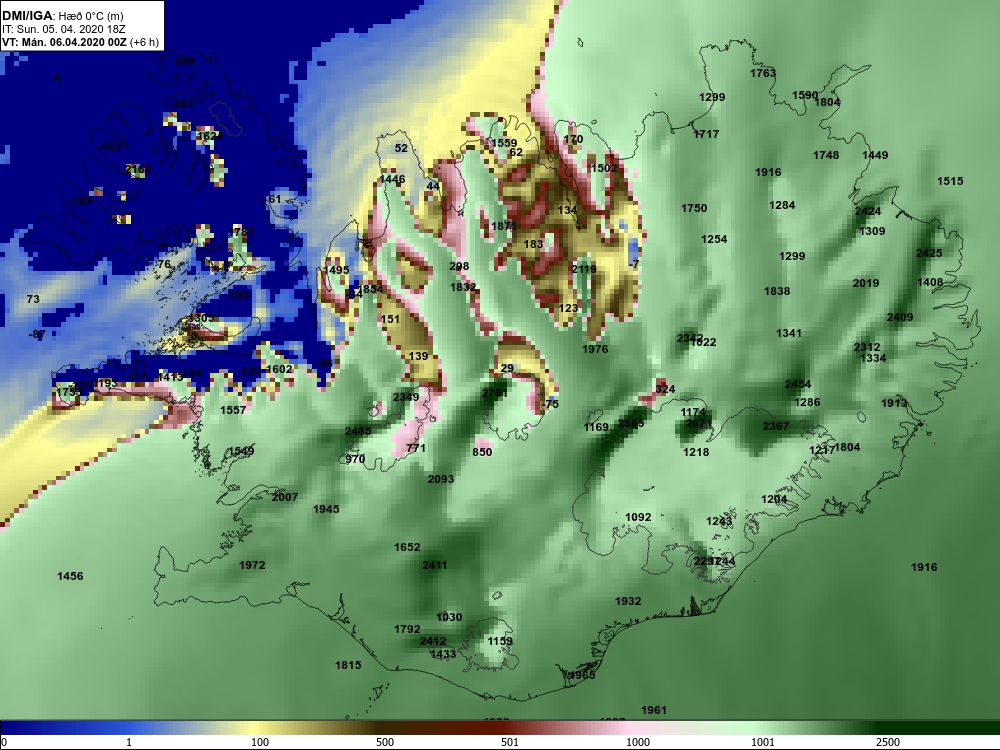Click the map value 2019
The height and width of the screenshot is (750, 1000).
click(x=866, y=283)
